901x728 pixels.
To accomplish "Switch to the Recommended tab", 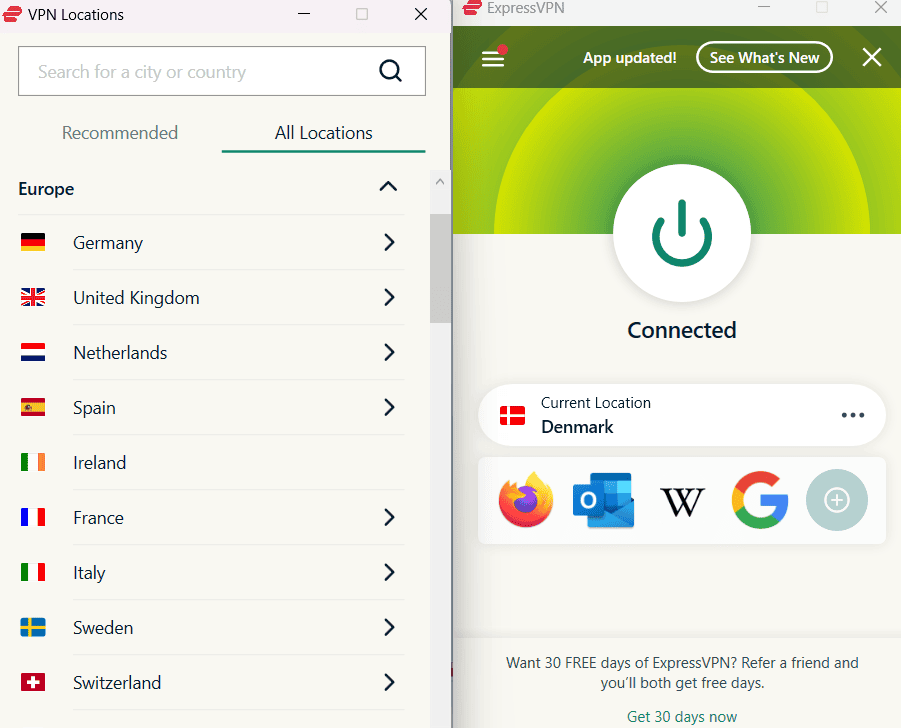I will pos(120,133).
